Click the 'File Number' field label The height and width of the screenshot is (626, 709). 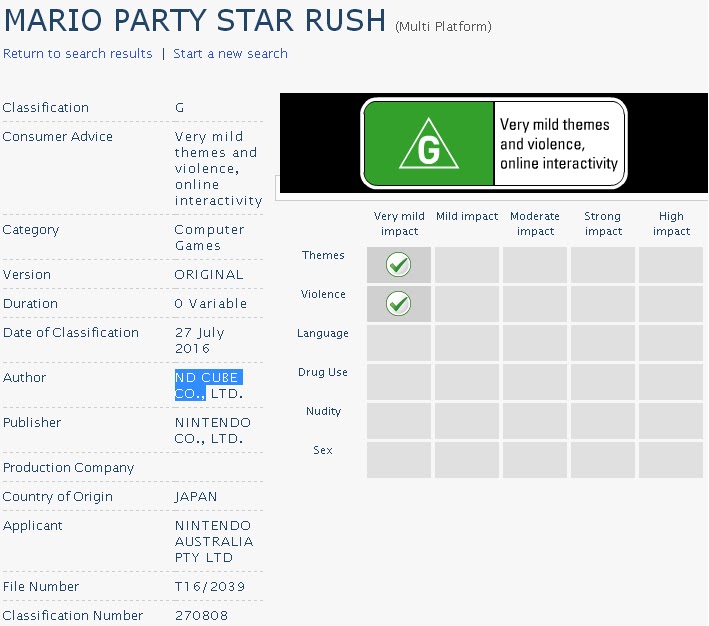[x=41, y=587]
